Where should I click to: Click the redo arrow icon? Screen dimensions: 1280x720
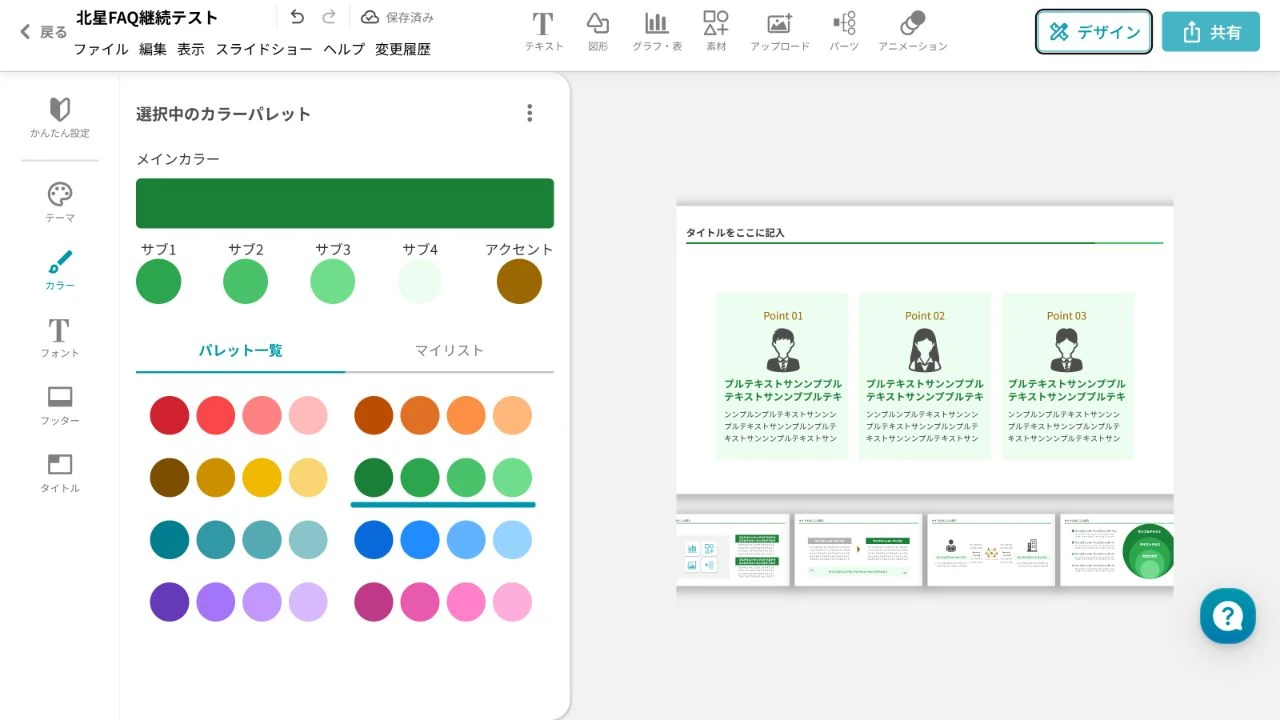tap(329, 17)
